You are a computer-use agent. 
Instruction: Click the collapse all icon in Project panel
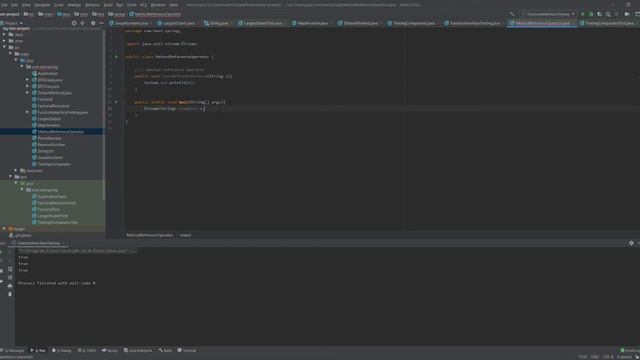coord(83,23)
